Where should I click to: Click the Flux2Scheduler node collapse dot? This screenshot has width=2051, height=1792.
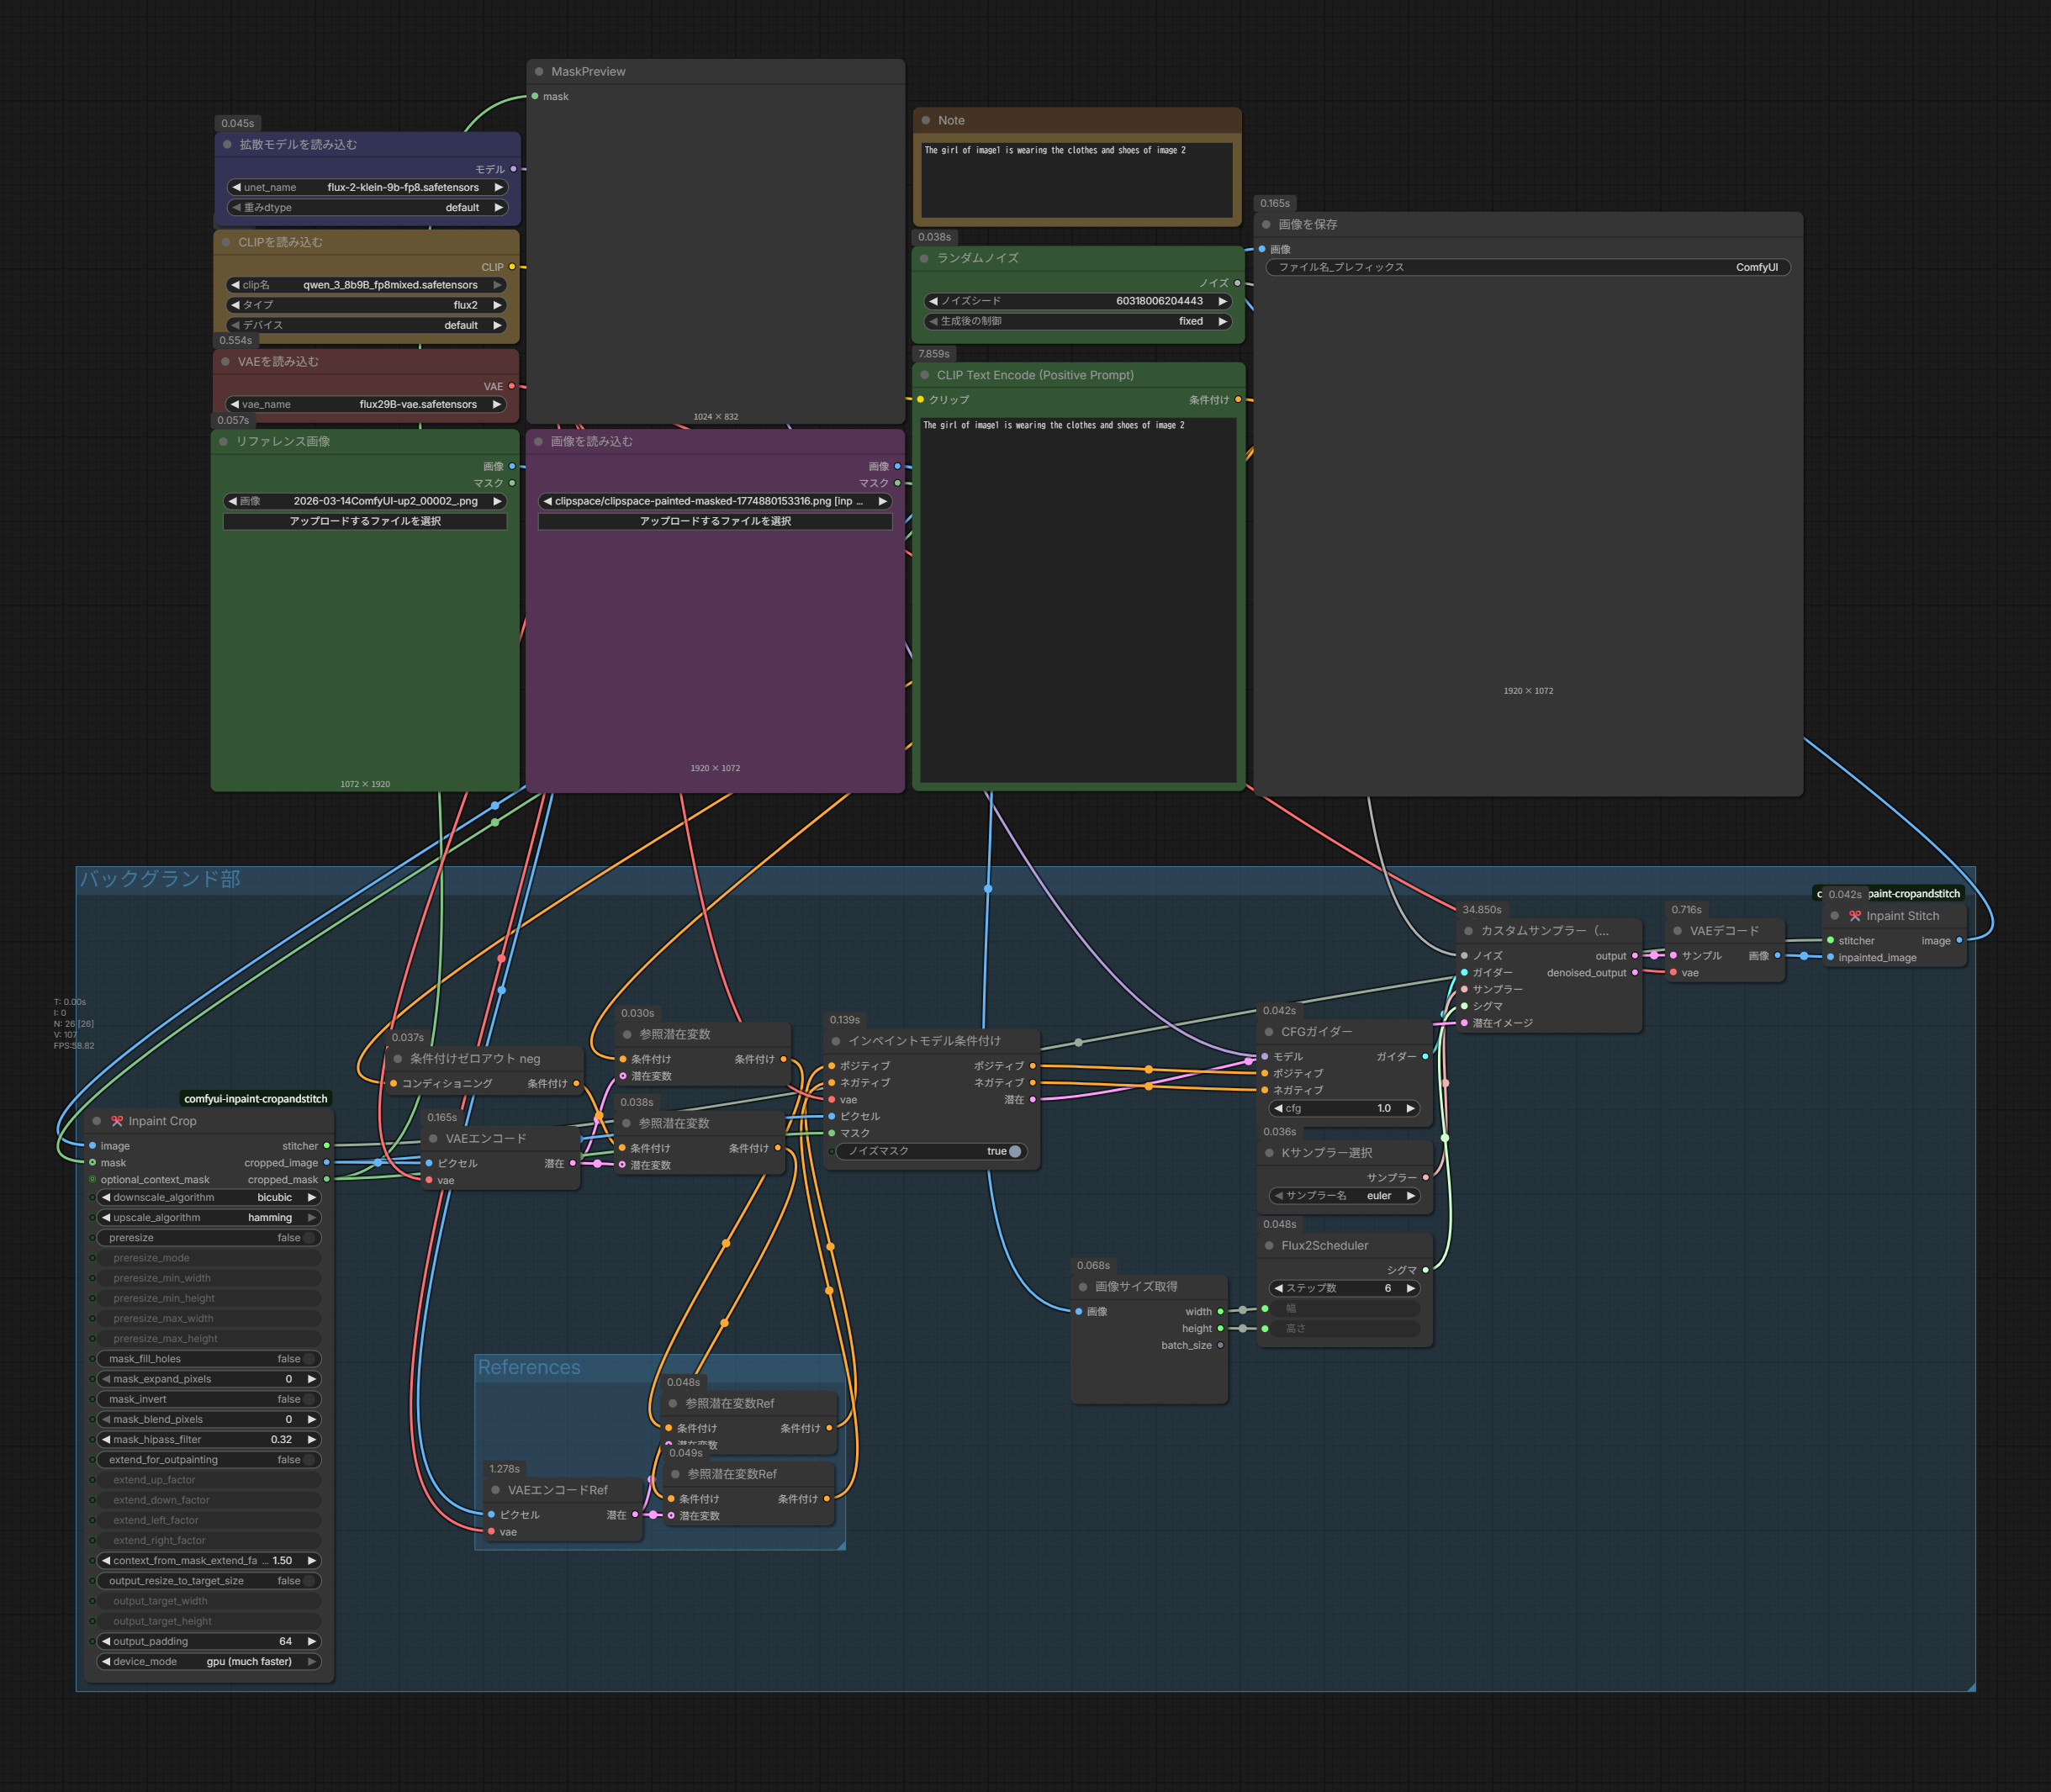[x=1269, y=1245]
